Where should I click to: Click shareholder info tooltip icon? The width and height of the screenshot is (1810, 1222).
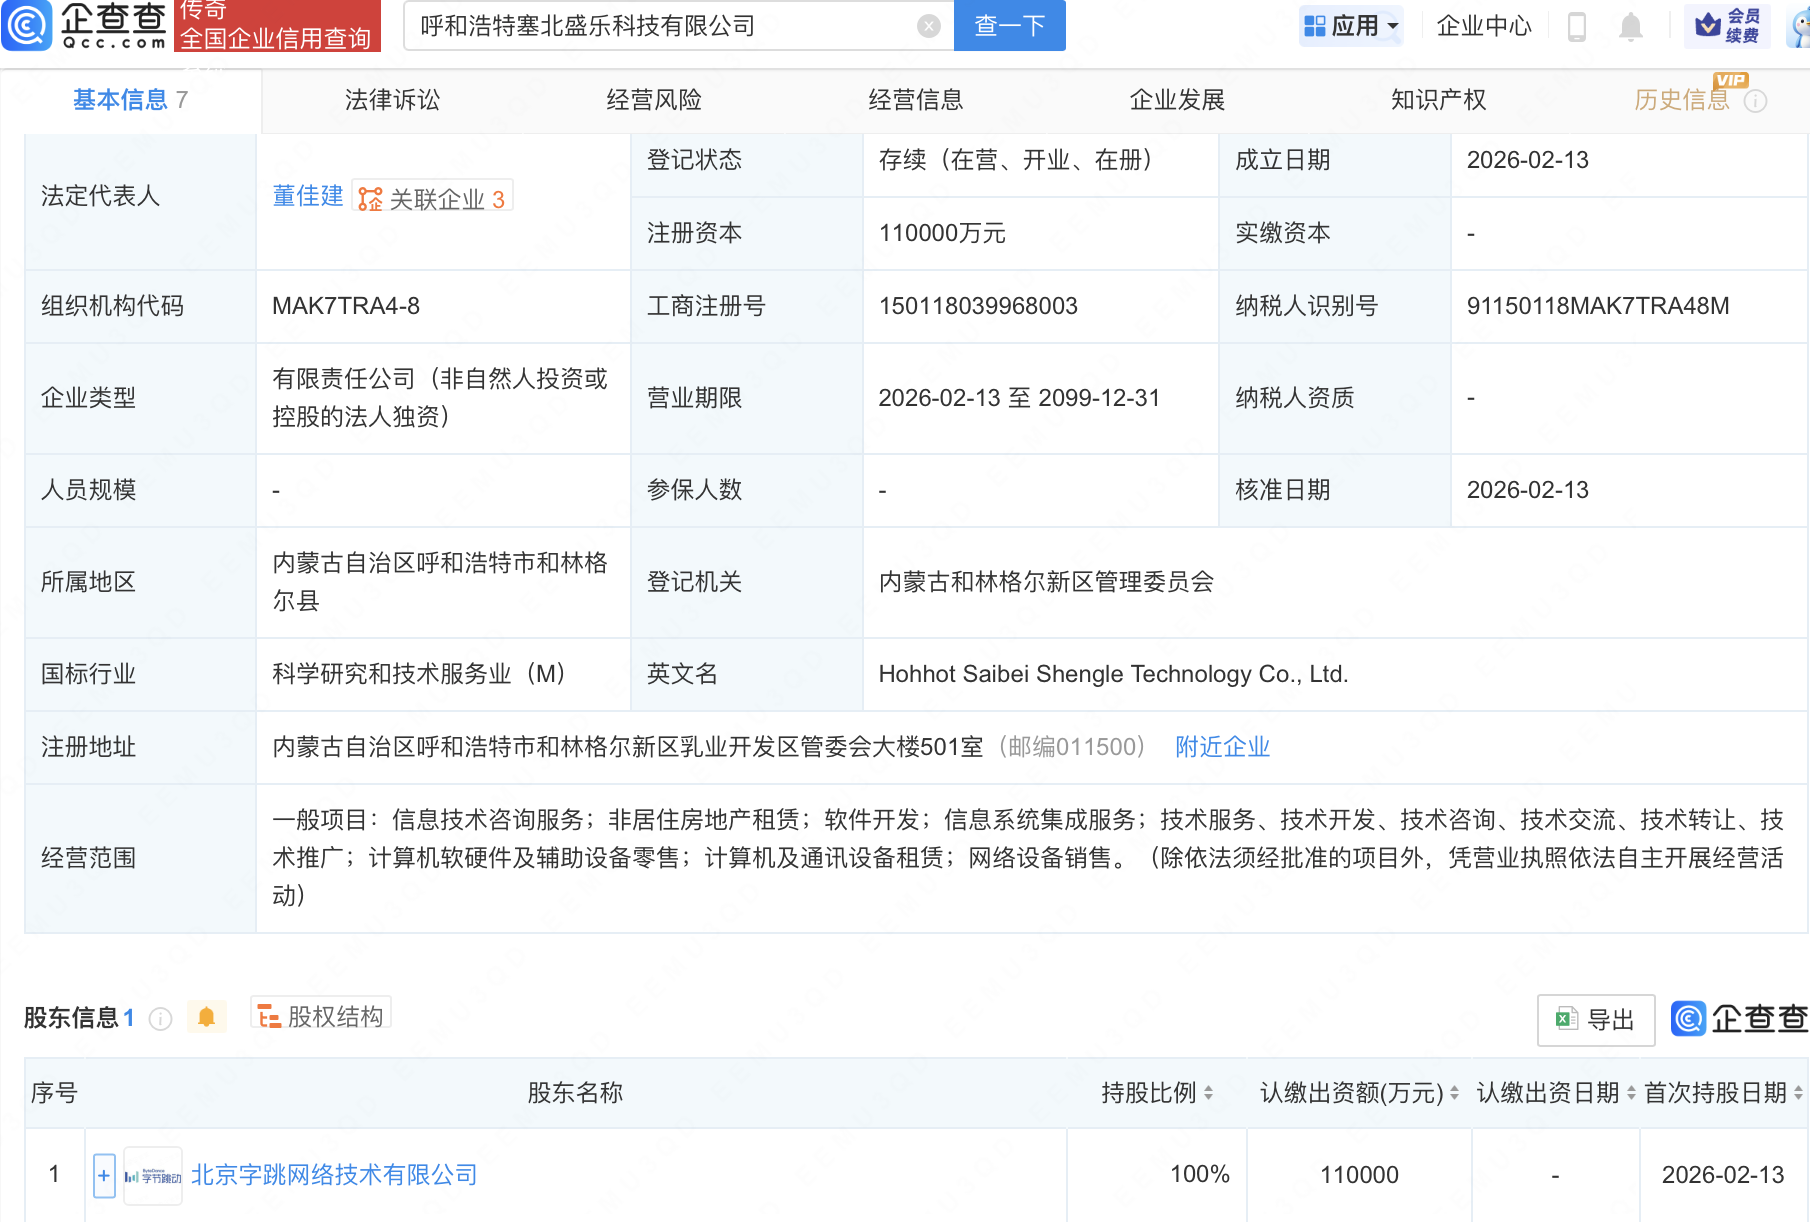pyautogui.click(x=160, y=1018)
